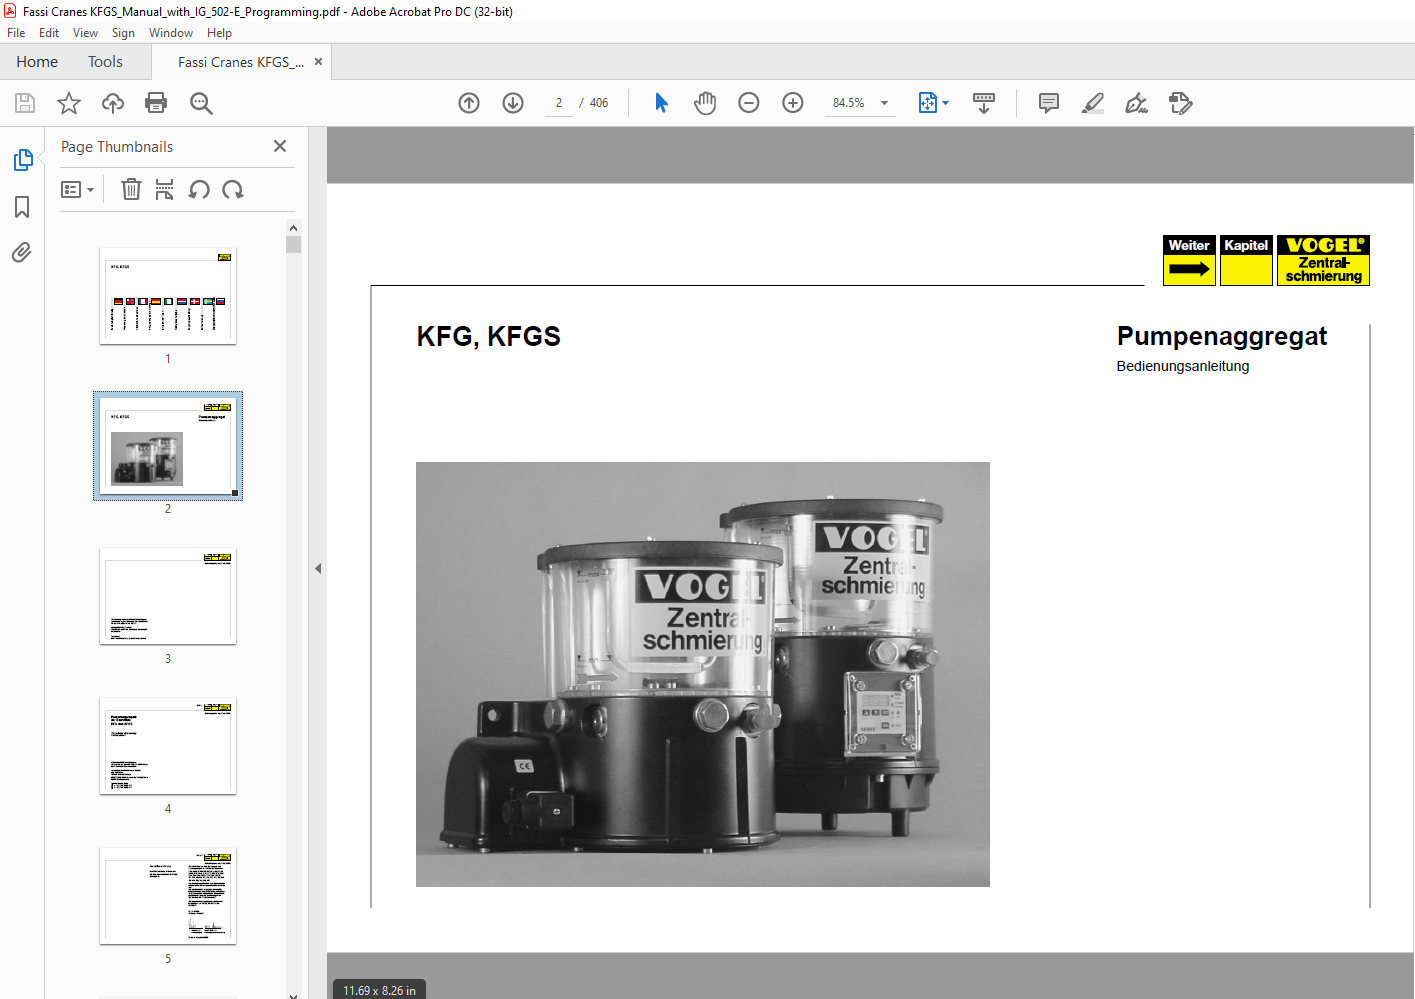
Task: Select the highlight text tool
Action: (1093, 103)
